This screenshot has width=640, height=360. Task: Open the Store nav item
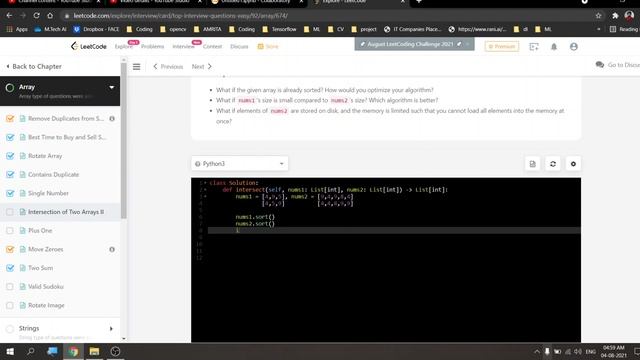point(268,47)
